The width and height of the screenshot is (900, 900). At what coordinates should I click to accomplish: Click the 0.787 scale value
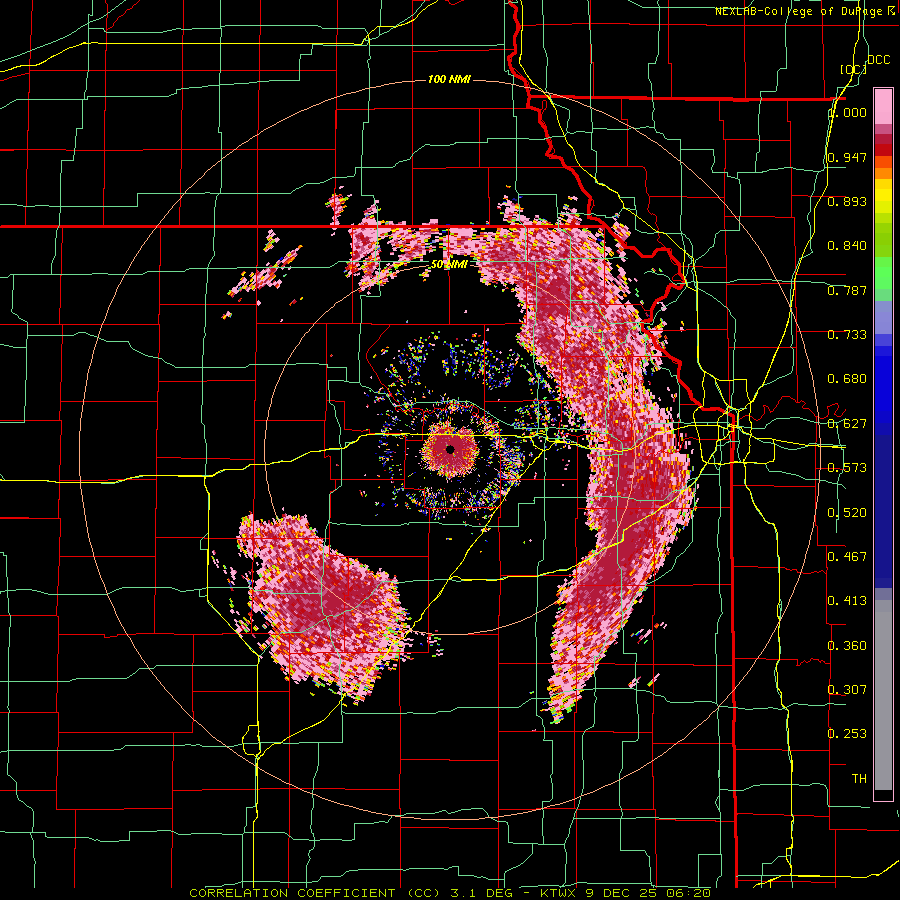pyautogui.click(x=847, y=290)
